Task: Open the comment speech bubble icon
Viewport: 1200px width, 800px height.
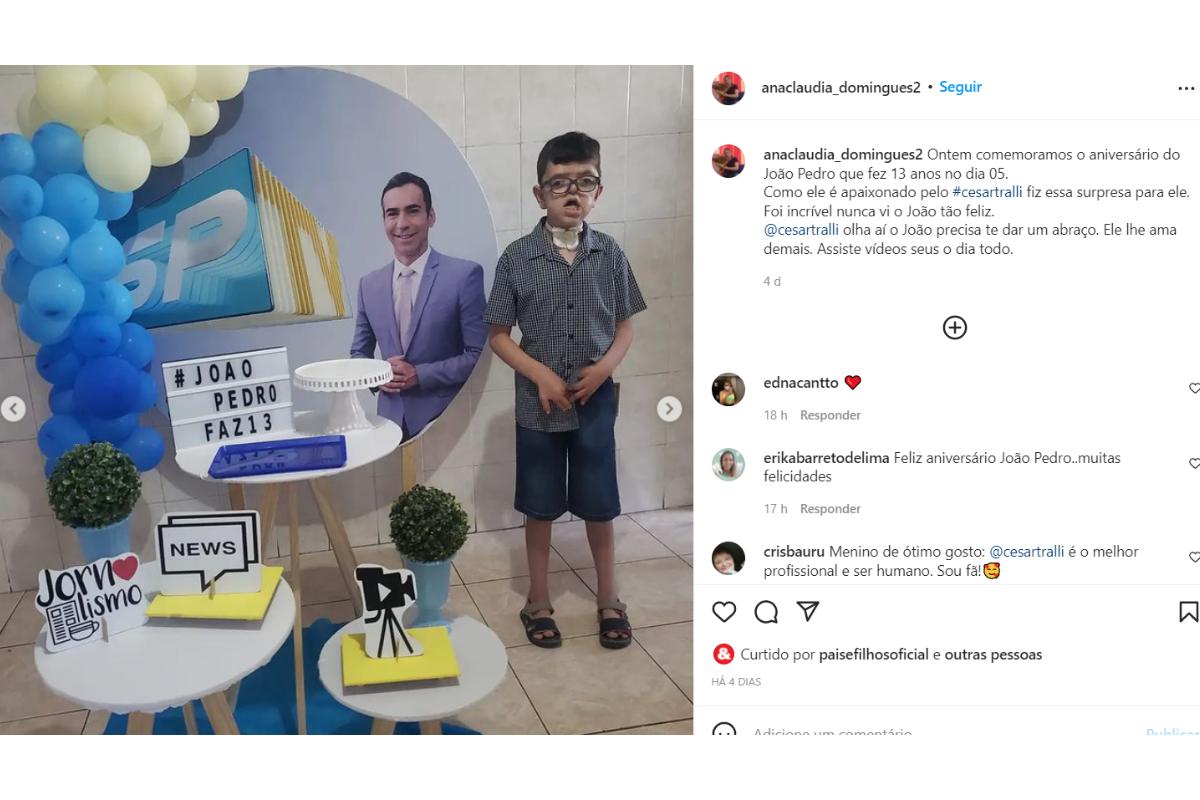Action: (x=766, y=611)
